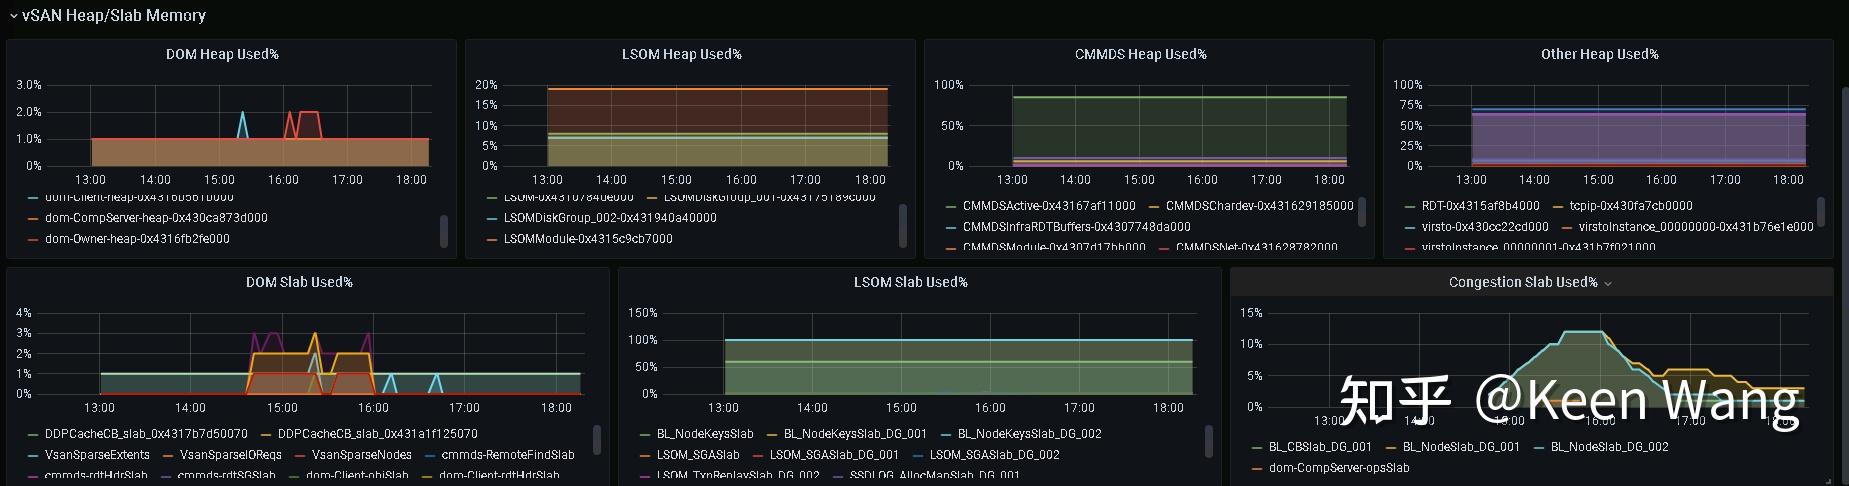Click the LSOMModule-0x4315c9cb7000 legend color line
1849x486 pixels.
492,240
